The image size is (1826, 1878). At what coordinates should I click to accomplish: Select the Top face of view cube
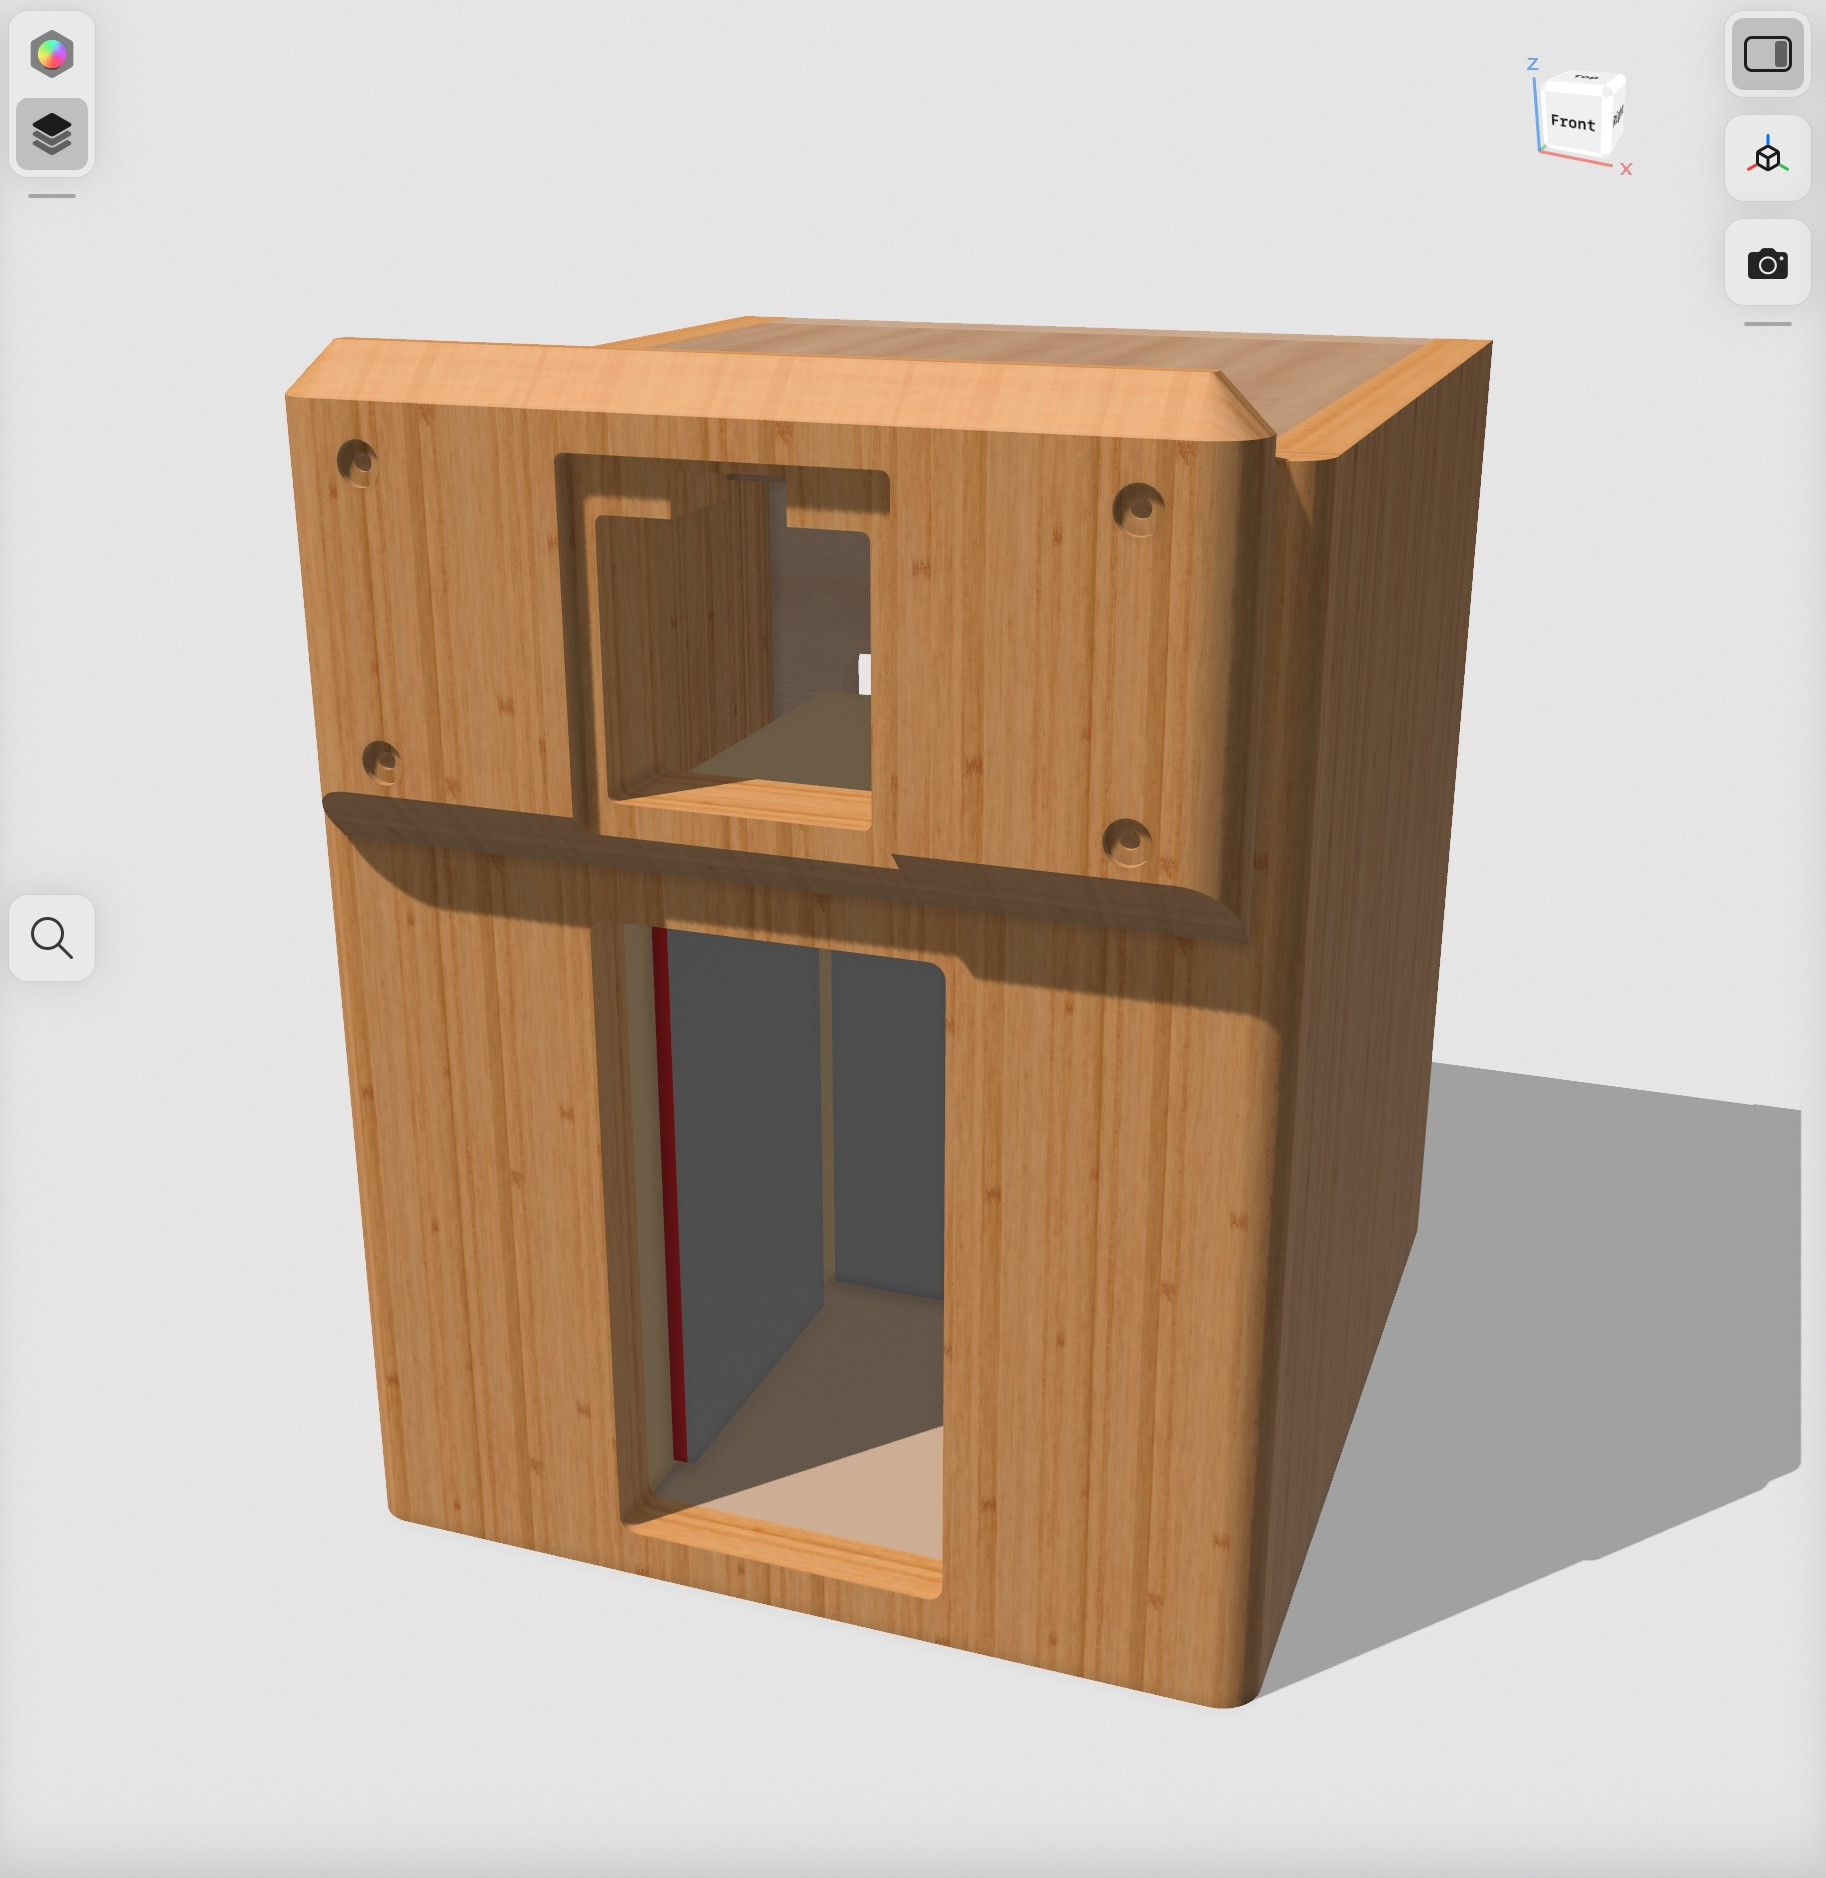pos(1586,77)
